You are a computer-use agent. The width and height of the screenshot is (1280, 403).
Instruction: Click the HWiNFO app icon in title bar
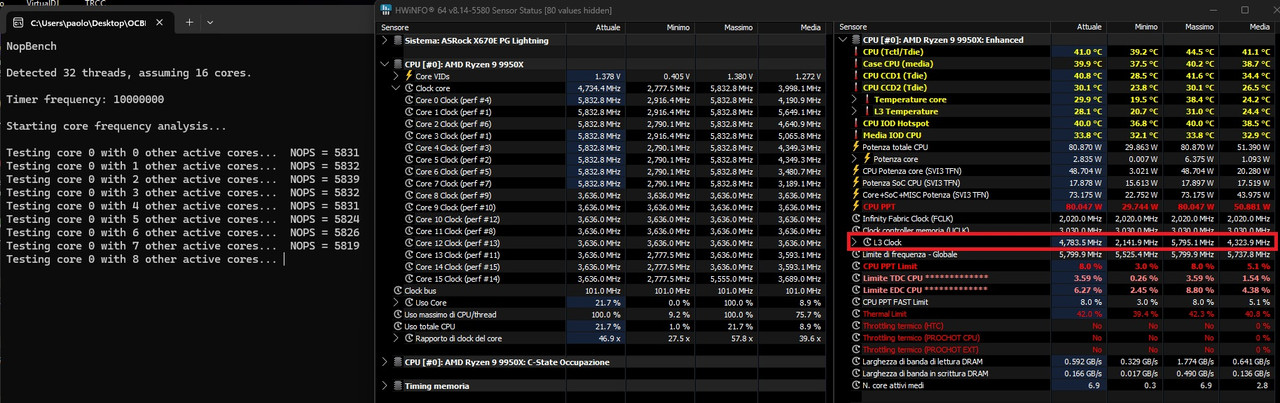[x=387, y=8]
